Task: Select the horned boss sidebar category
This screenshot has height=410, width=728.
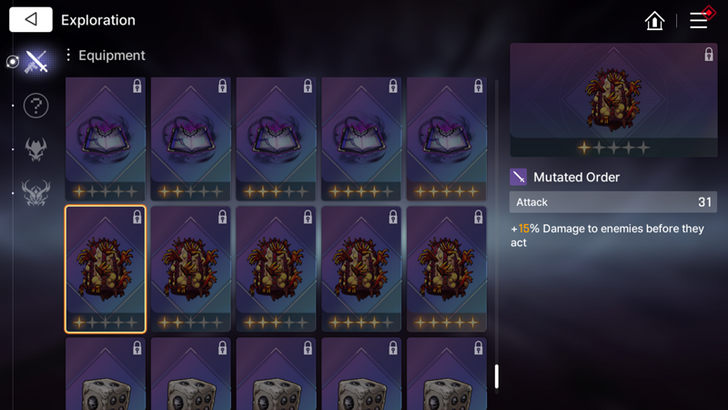Action: pyautogui.click(x=36, y=193)
